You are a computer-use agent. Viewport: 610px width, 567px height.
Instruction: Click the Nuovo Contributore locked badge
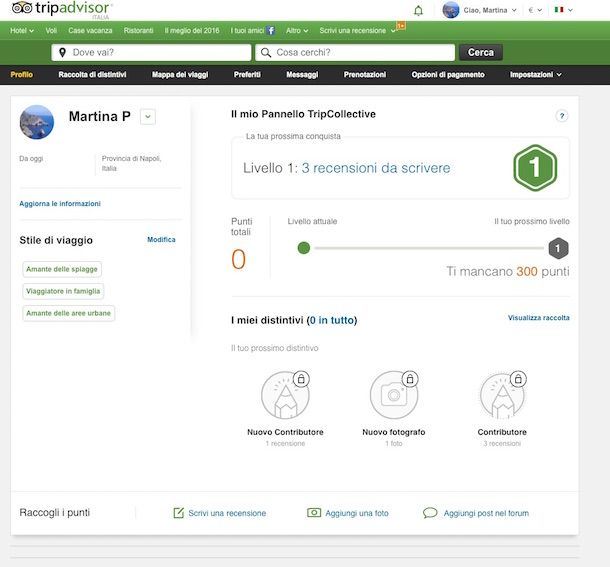click(285, 395)
